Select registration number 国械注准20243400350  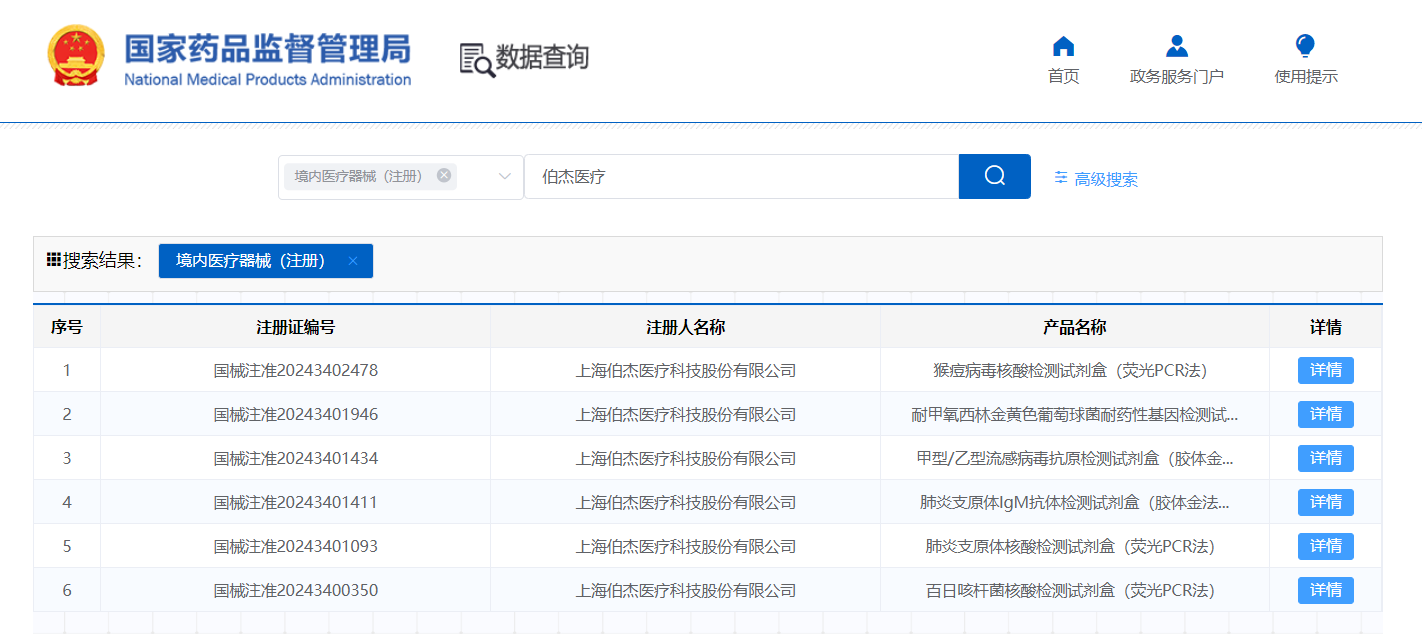coord(296,590)
